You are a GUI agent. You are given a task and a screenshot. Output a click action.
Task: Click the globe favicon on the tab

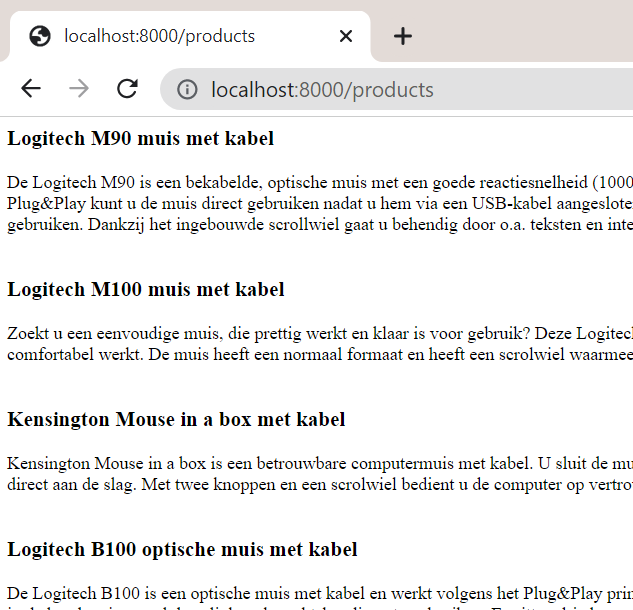pyautogui.click(x=40, y=36)
